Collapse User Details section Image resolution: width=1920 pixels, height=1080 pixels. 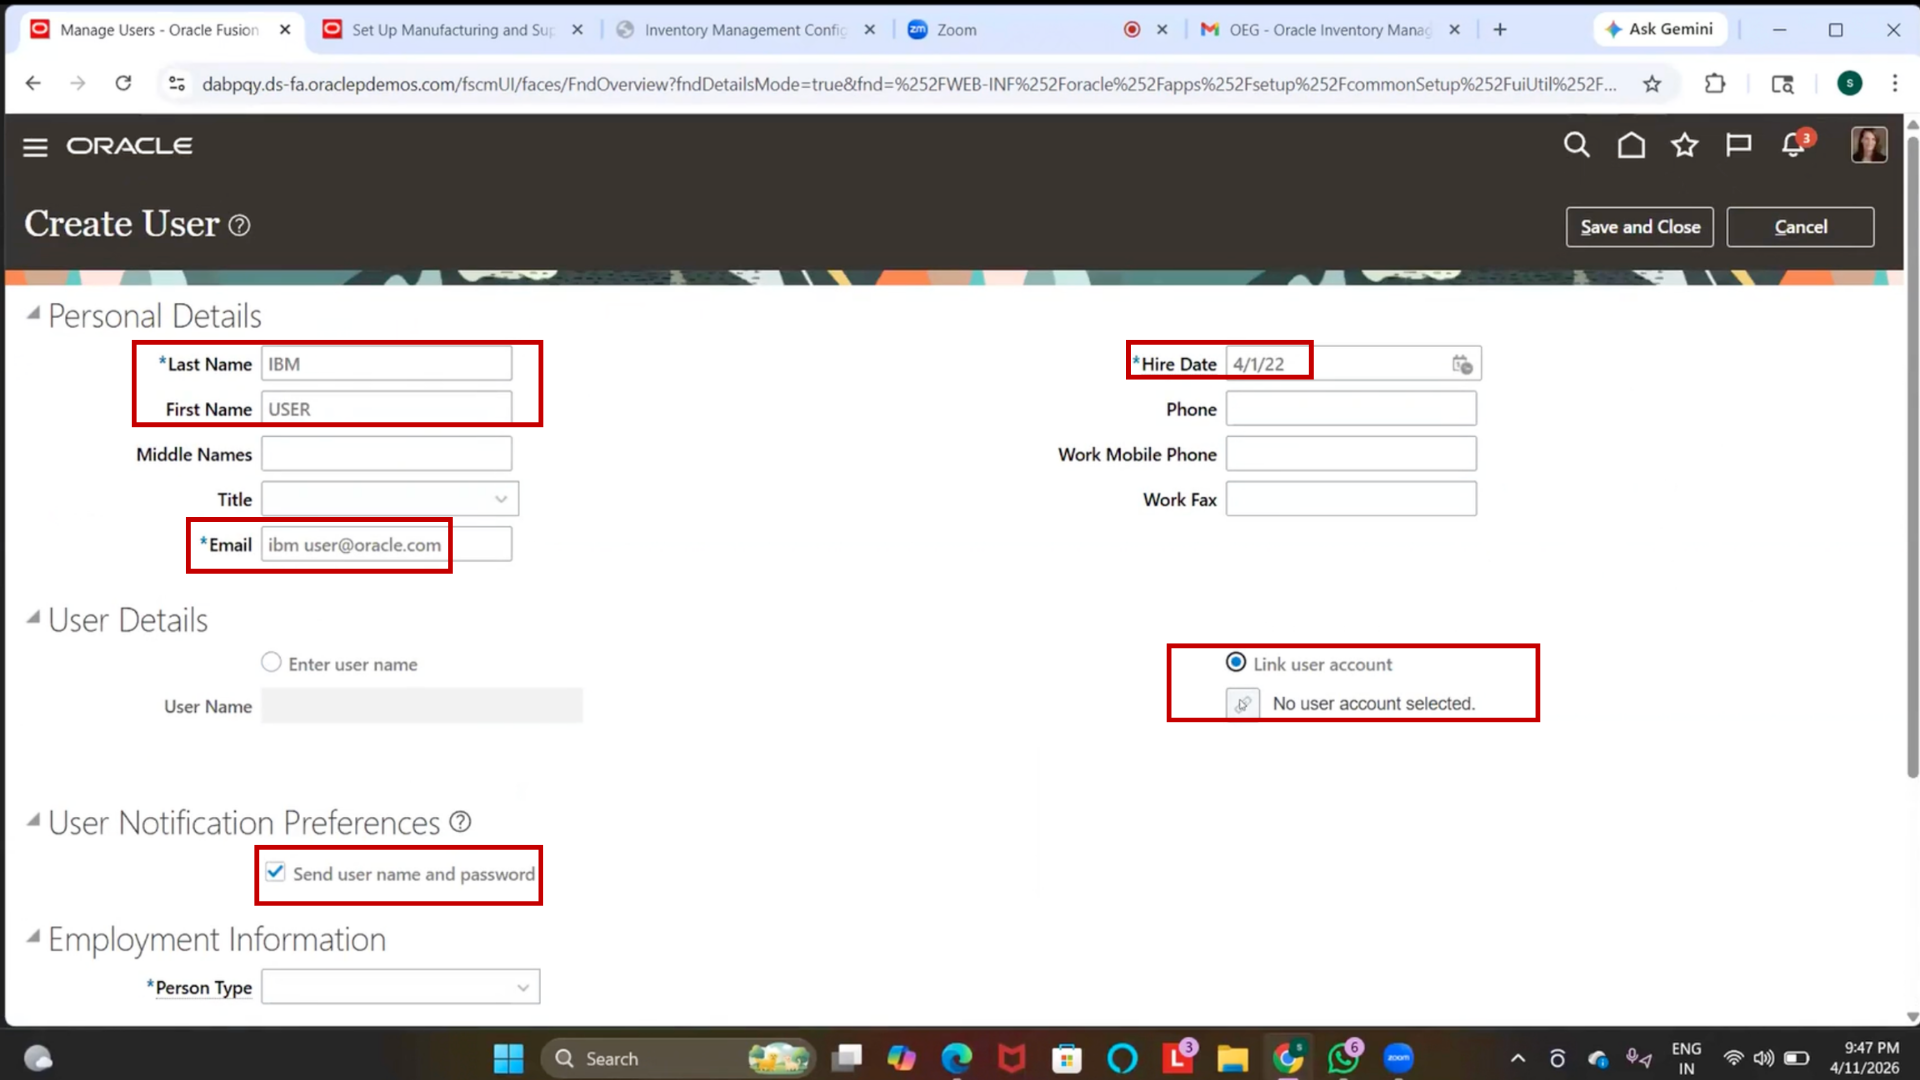33,618
